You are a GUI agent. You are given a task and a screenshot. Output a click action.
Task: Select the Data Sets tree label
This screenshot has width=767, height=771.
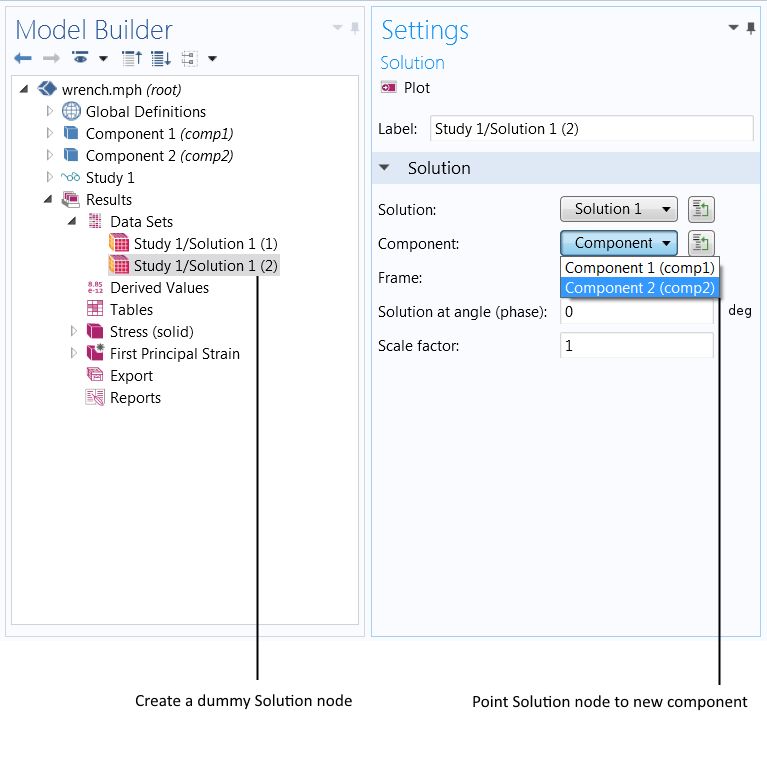(x=142, y=222)
